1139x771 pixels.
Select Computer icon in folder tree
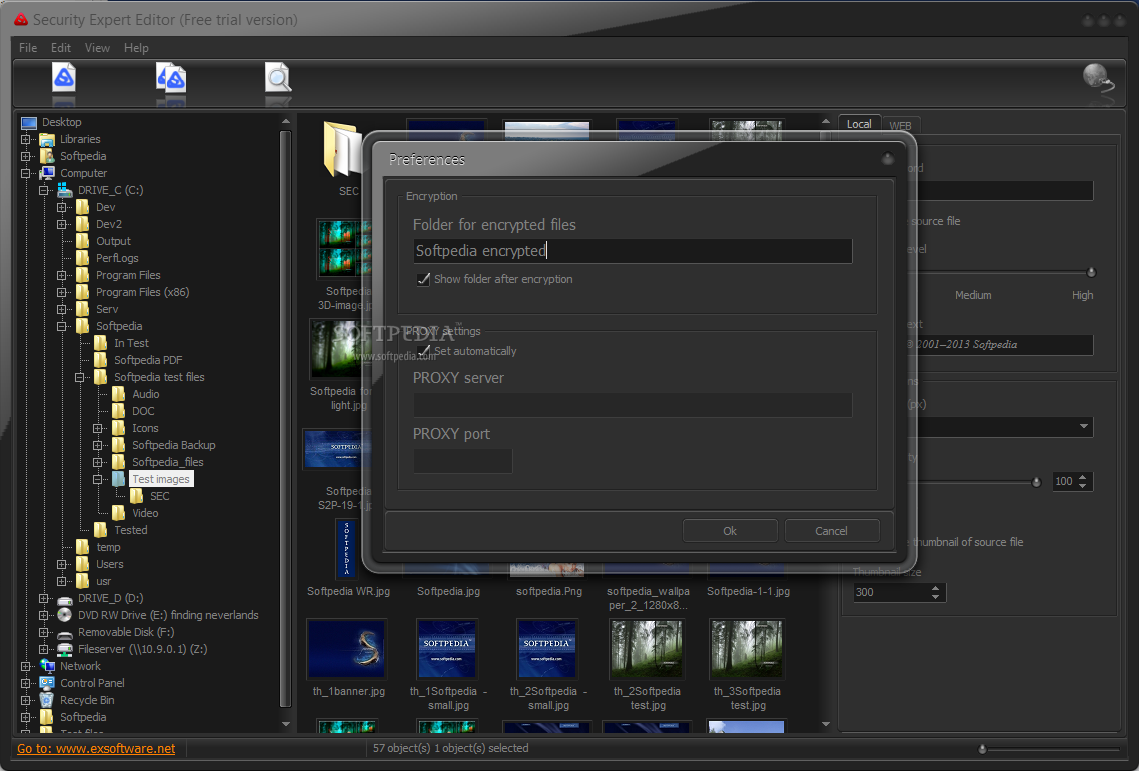point(47,173)
